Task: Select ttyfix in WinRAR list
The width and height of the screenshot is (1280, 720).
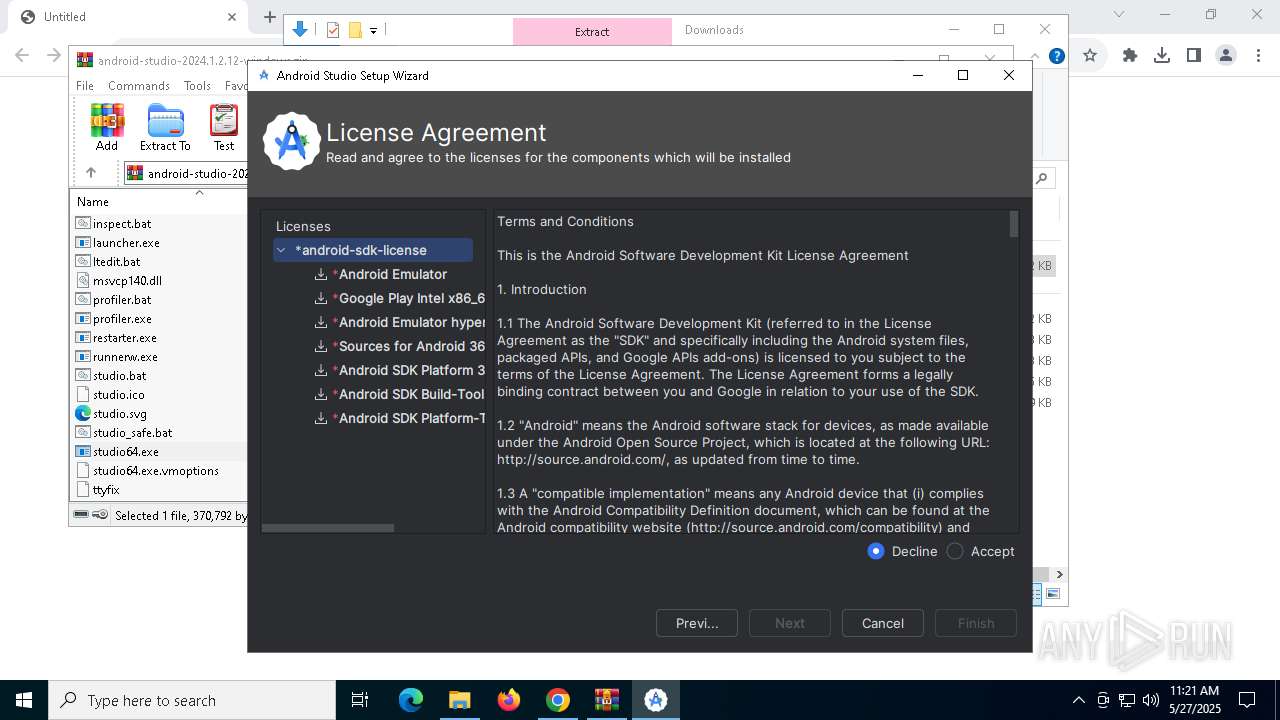Action: pyautogui.click(x=97, y=490)
